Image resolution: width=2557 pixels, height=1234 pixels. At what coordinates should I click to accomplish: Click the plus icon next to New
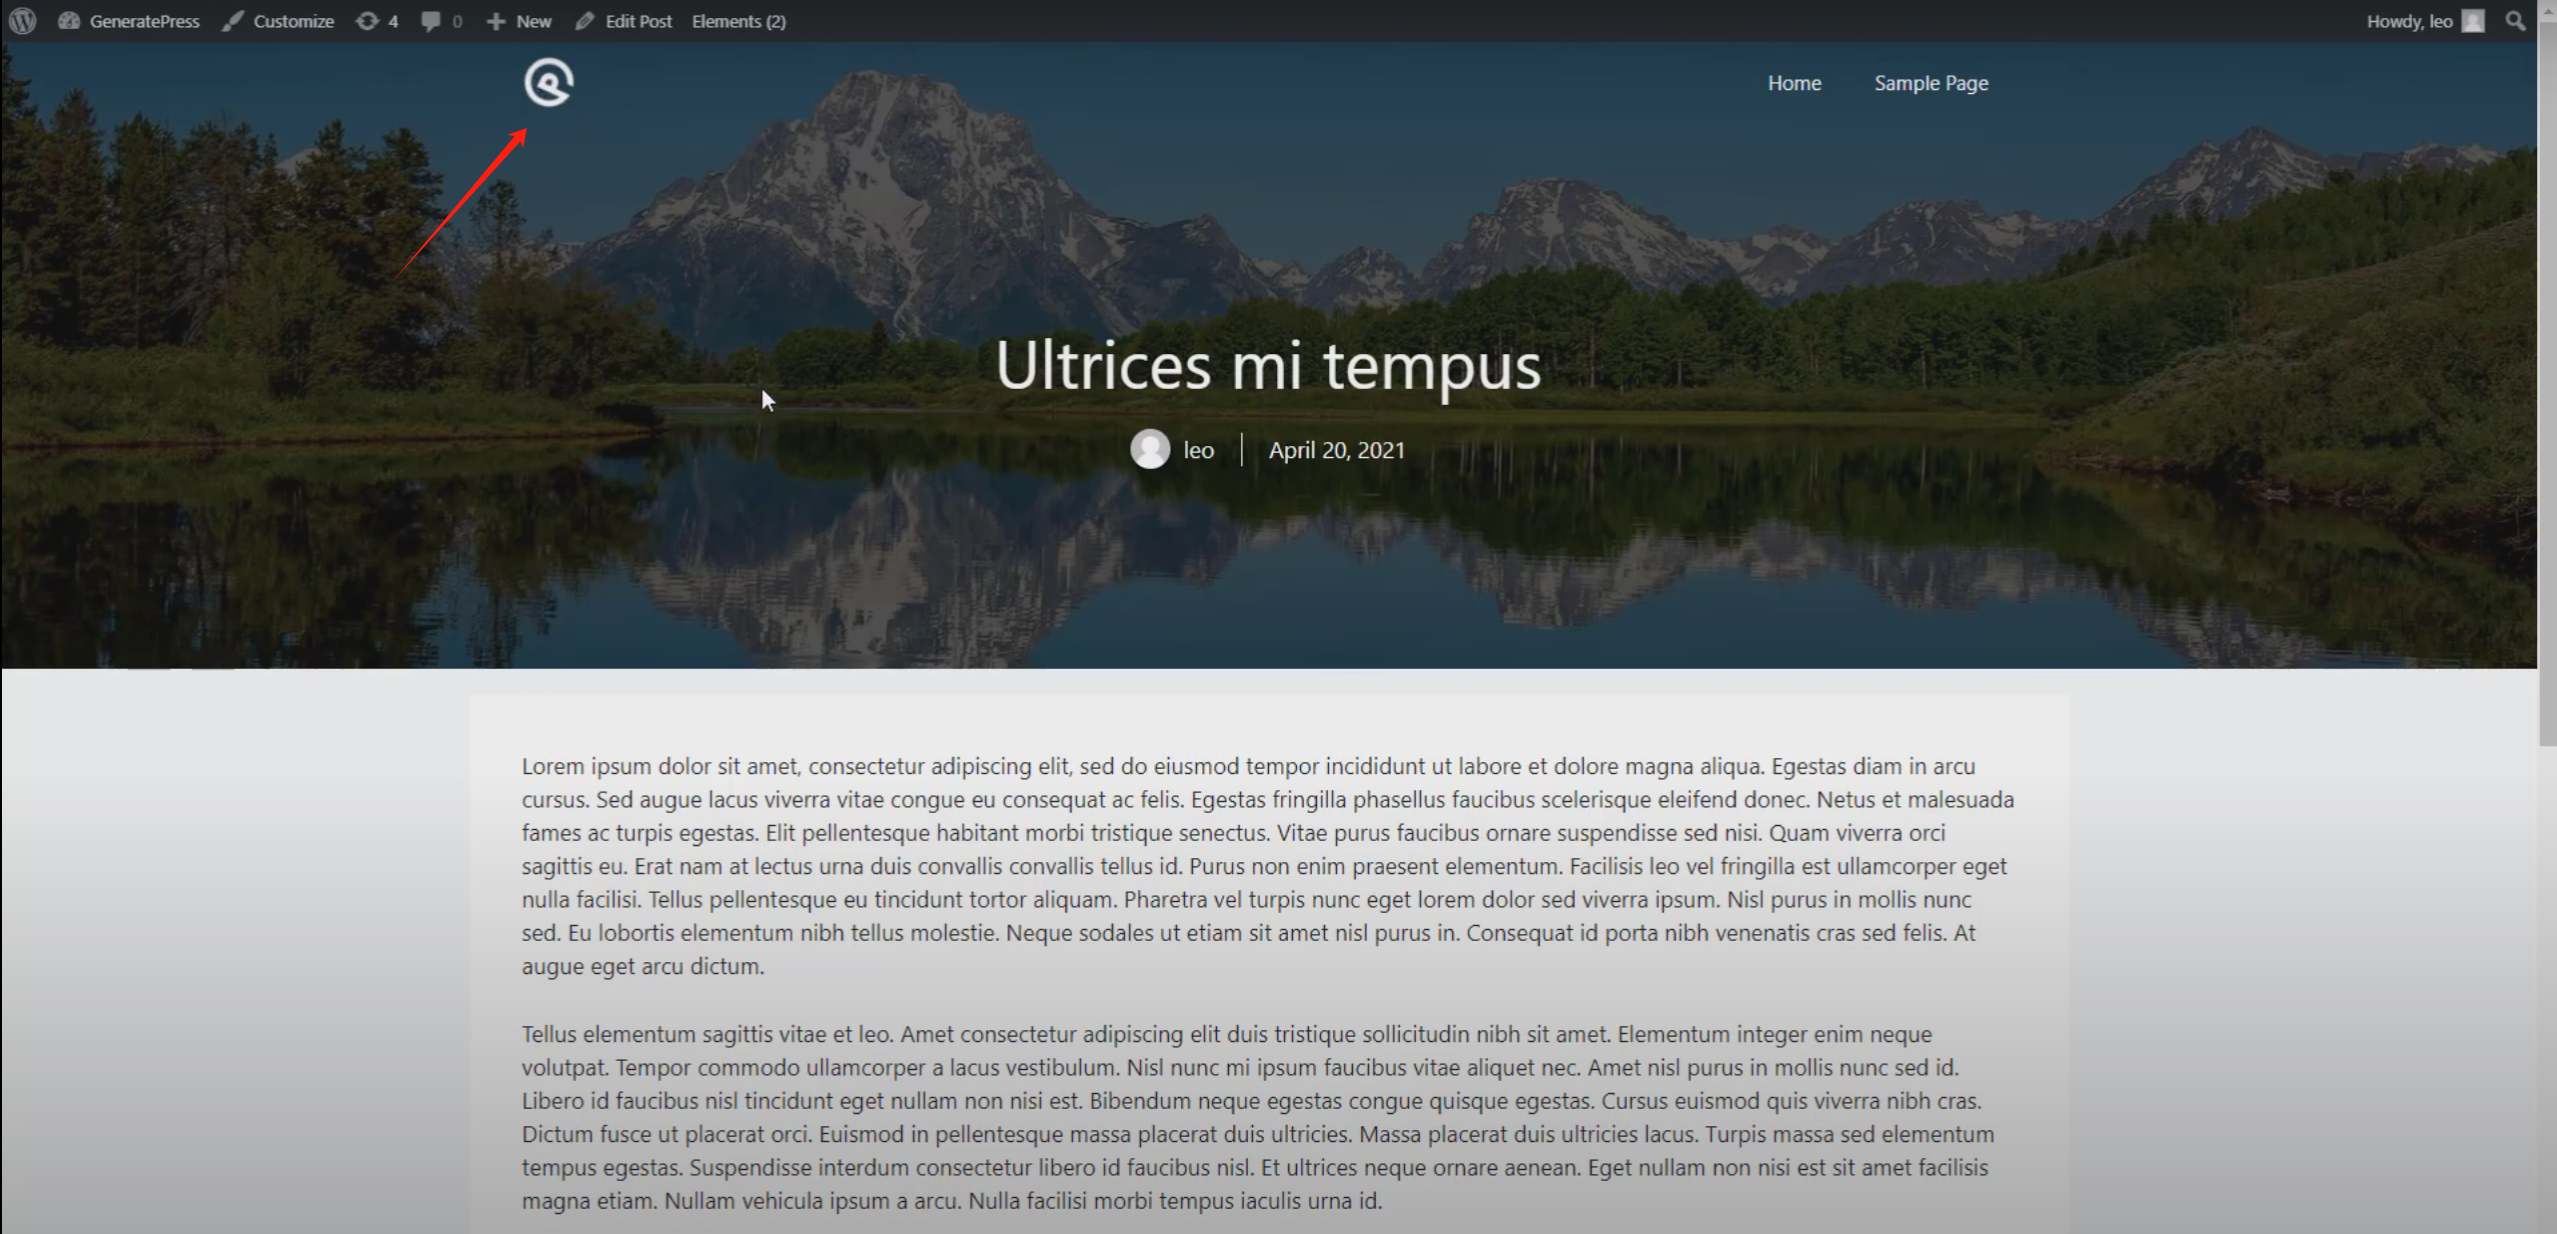[496, 21]
